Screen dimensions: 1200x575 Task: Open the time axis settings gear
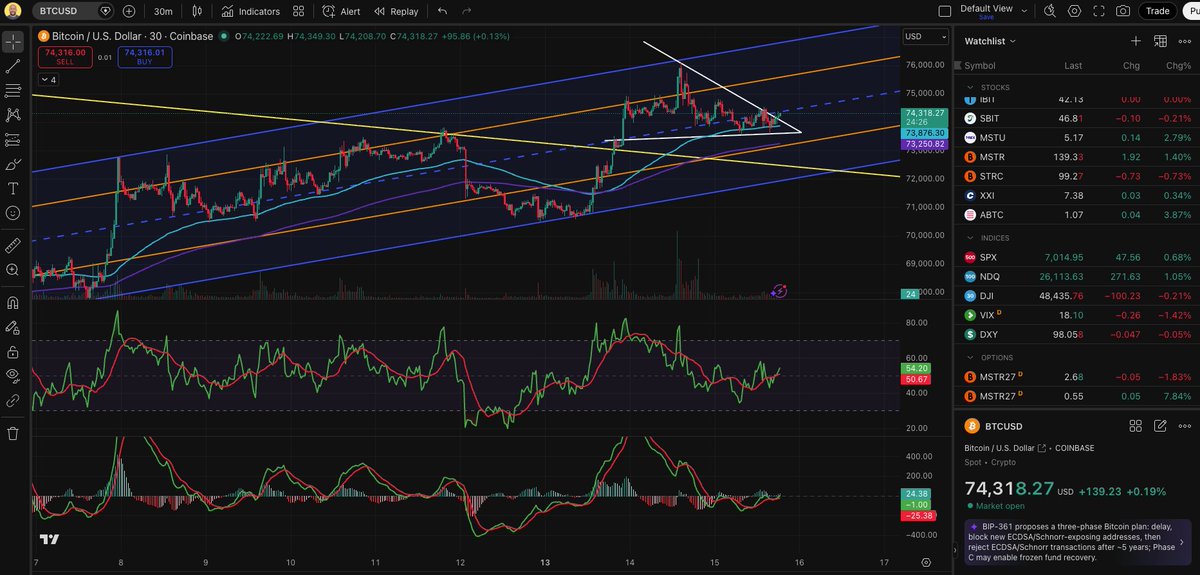926,563
